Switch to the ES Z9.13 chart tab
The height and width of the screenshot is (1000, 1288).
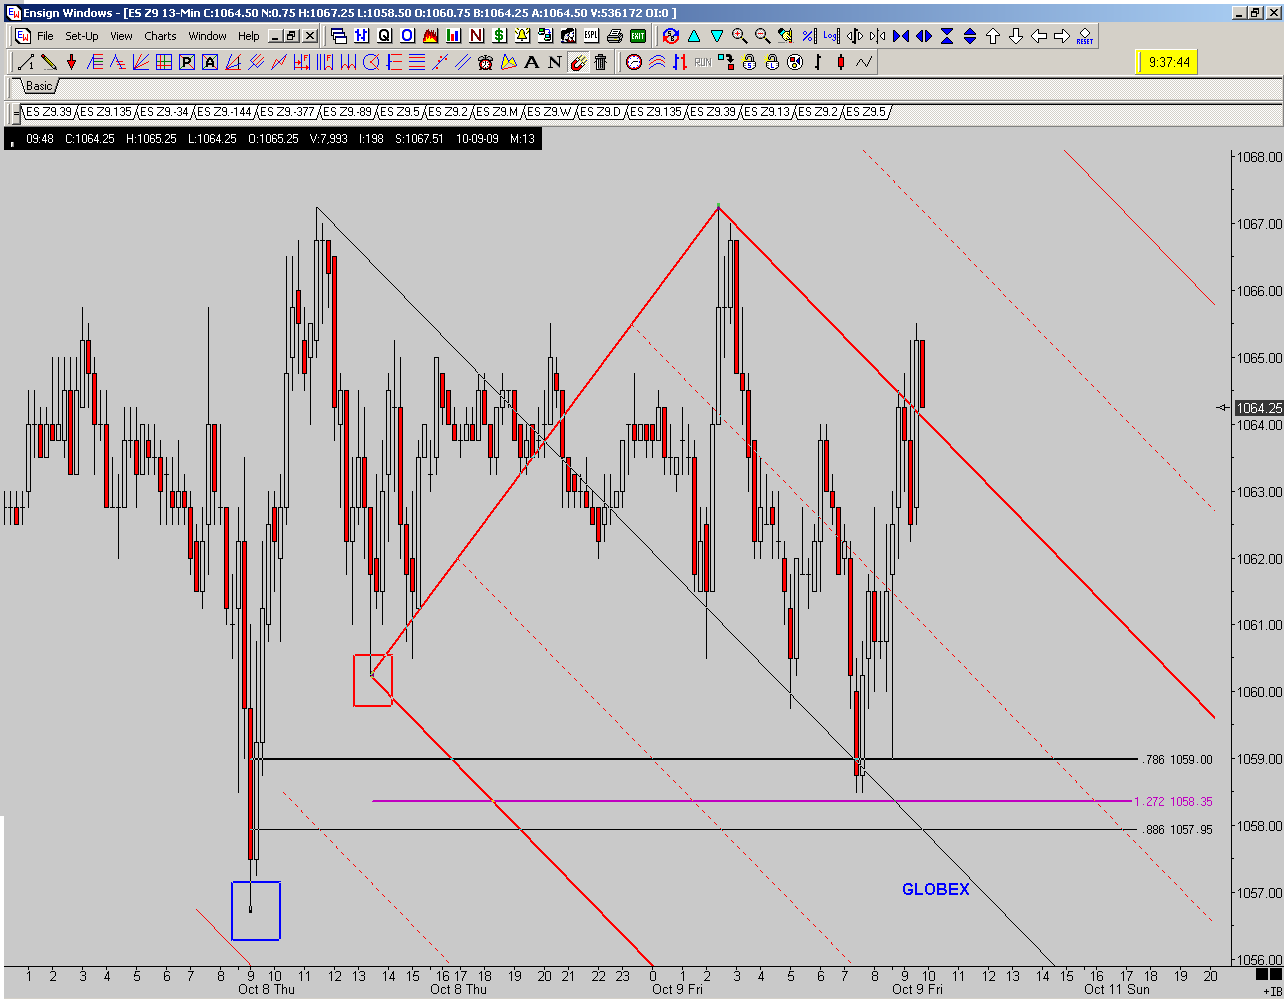[768, 112]
